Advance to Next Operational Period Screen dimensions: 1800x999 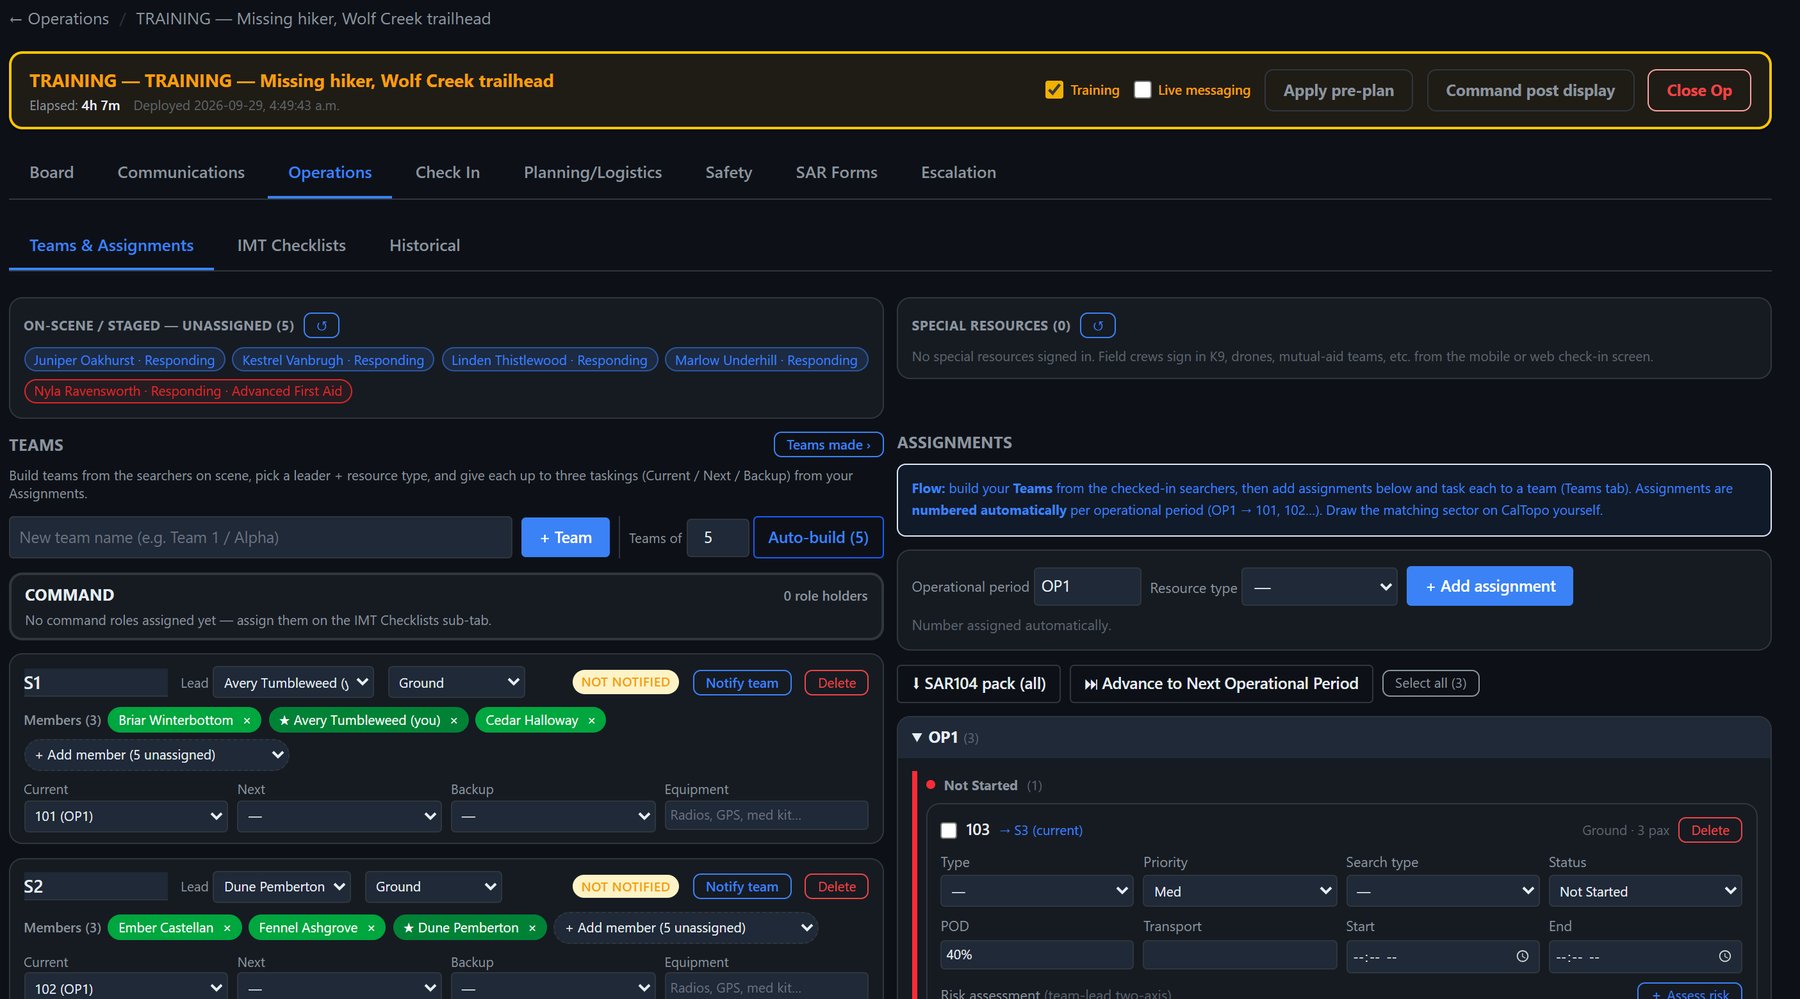1221,684
